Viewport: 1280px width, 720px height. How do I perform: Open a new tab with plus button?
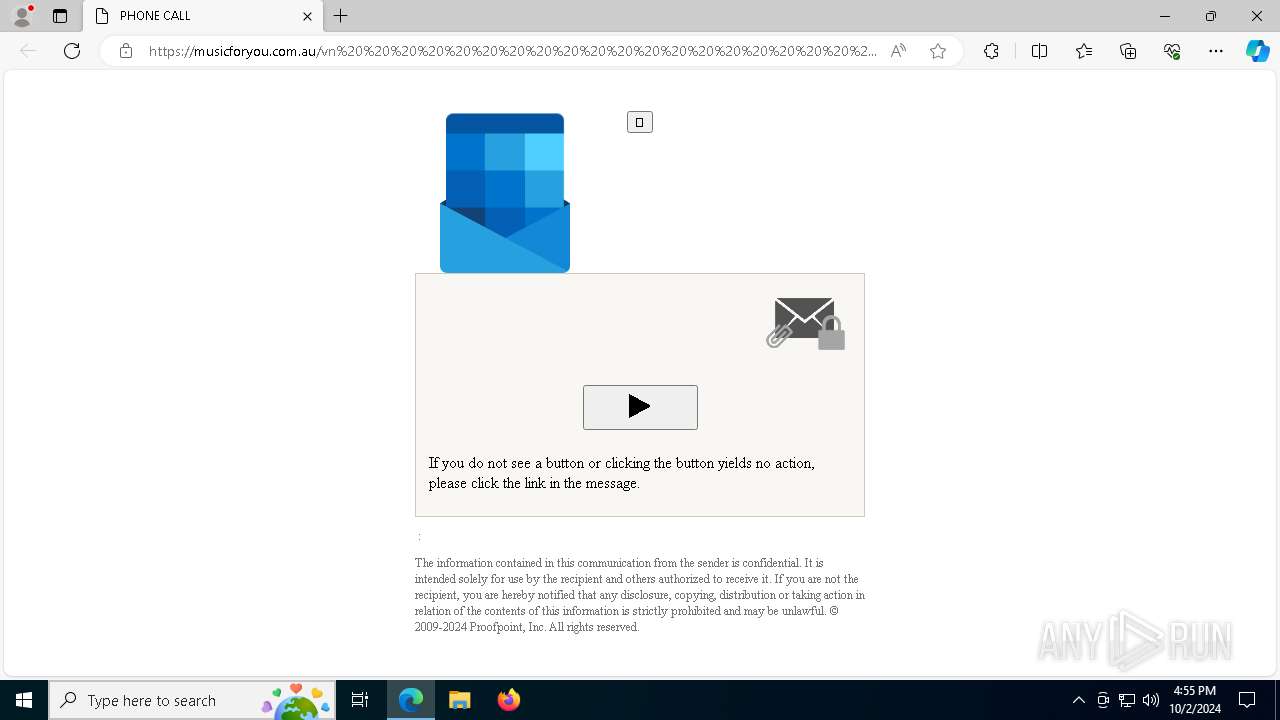341,16
